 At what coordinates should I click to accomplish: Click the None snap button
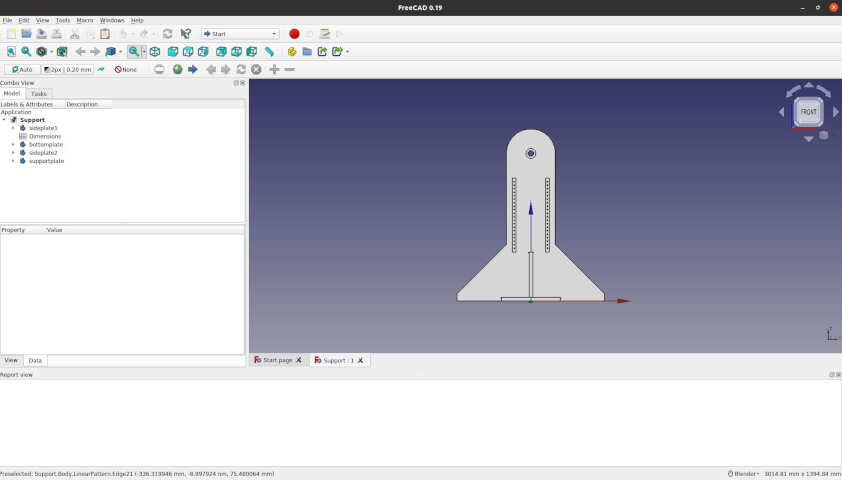pyautogui.click(x=126, y=69)
